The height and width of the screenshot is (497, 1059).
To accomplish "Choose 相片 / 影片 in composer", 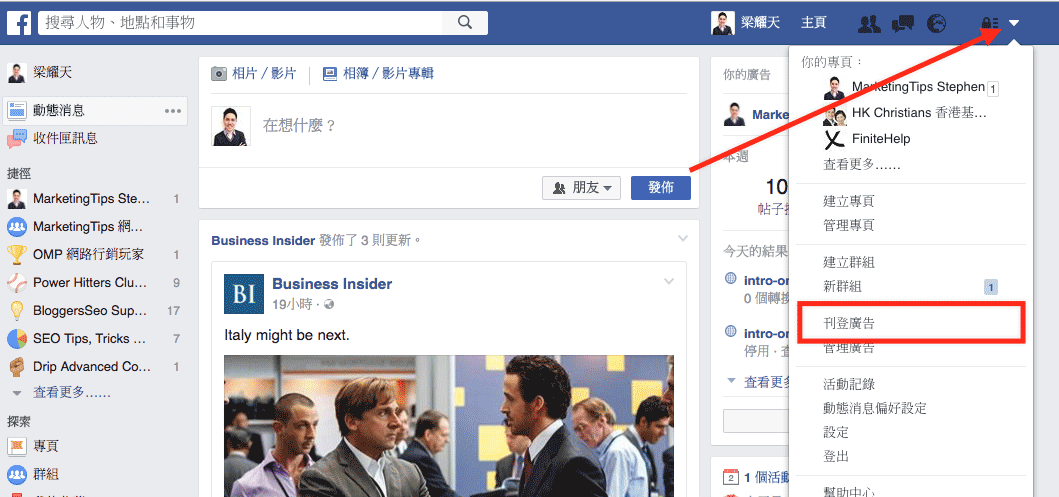I will point(253,74).
